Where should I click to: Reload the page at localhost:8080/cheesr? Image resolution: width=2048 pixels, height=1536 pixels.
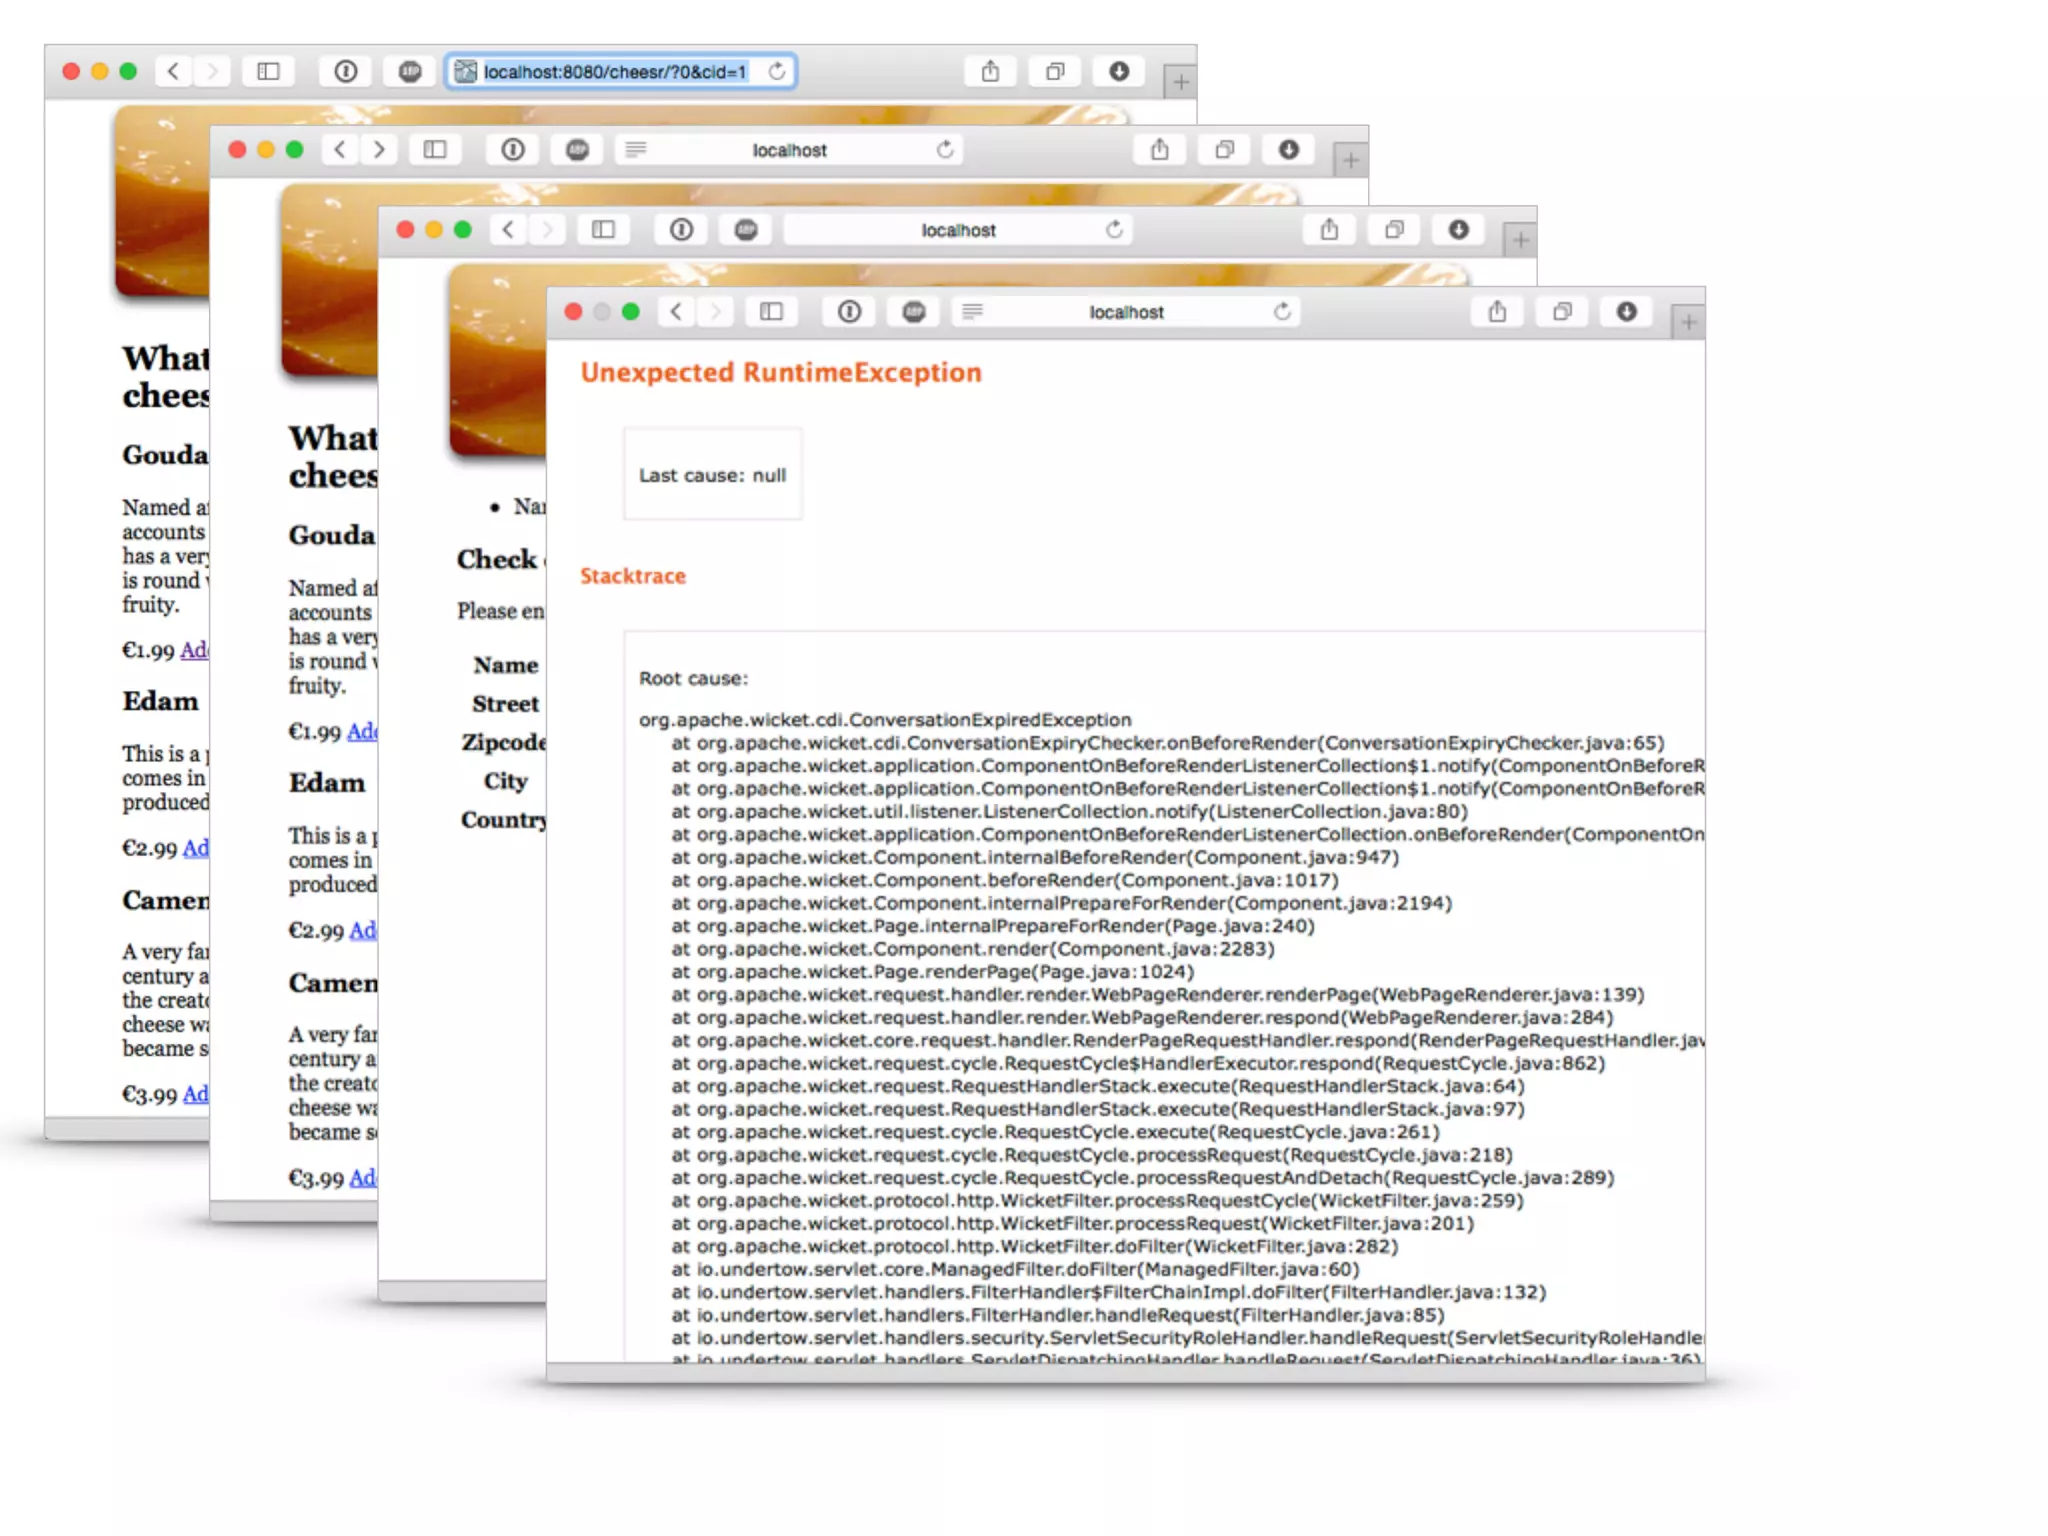(x=777, y=71)
